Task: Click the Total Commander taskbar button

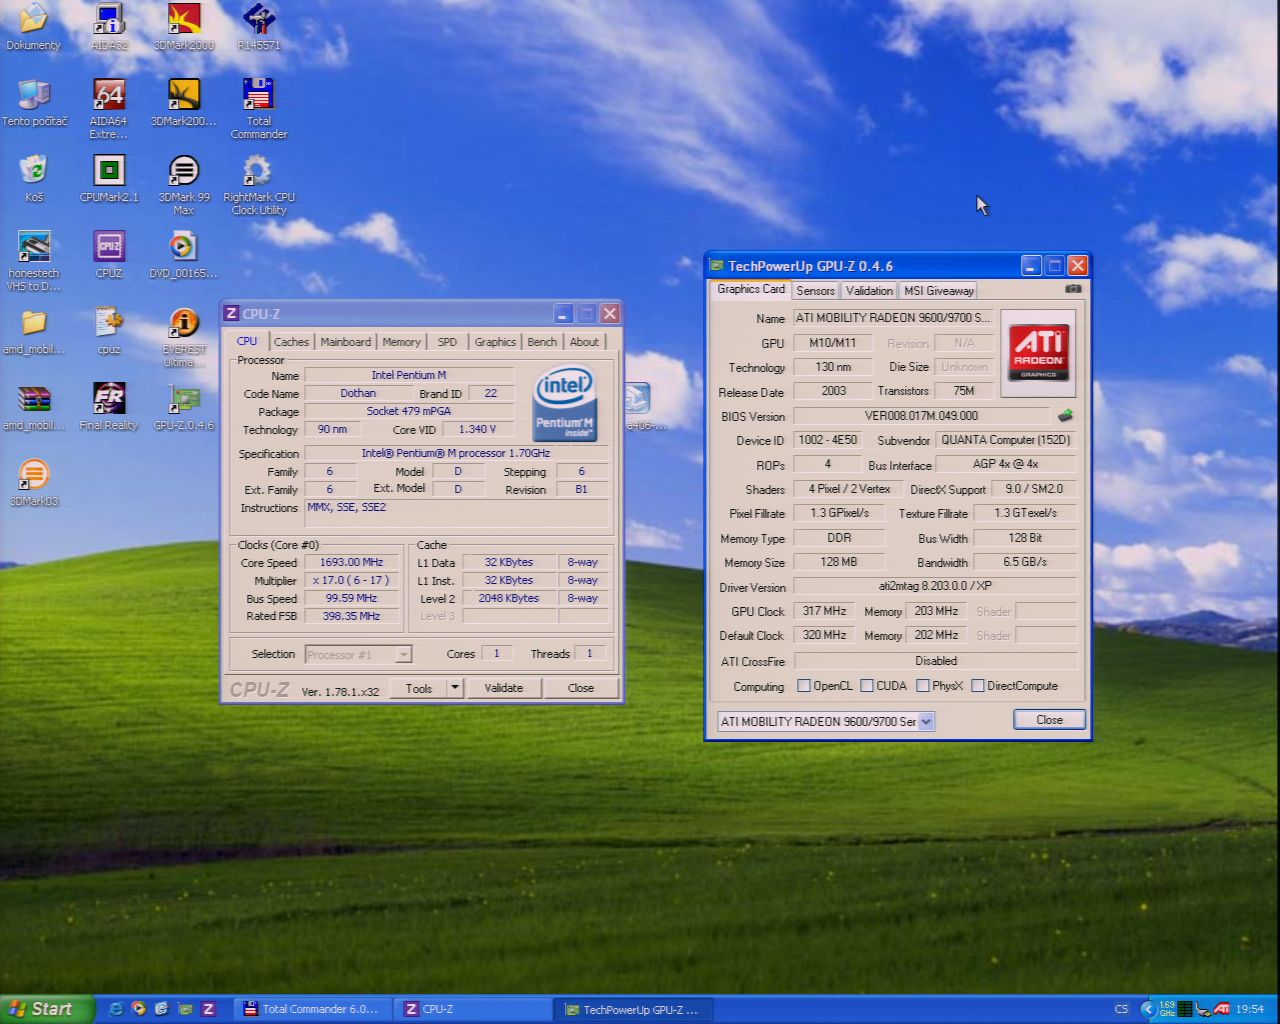Action: (x=311, y=1009)
